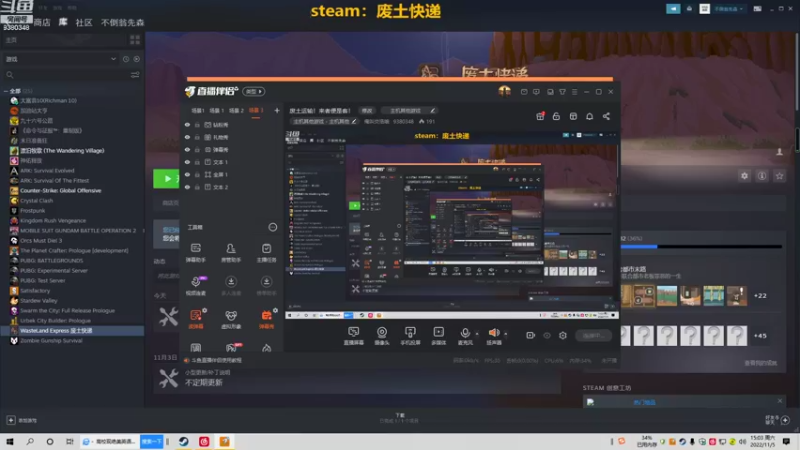Screen dimensions: 800x450
Task: Open Windows Start menu
Action: [x=10, y=441]
